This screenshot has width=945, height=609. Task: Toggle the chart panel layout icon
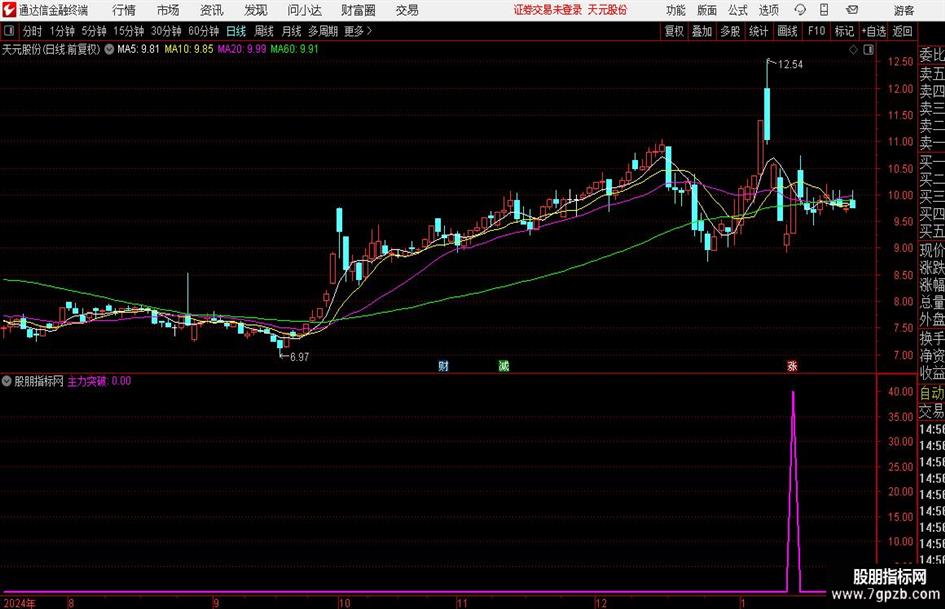coord(868,50)
